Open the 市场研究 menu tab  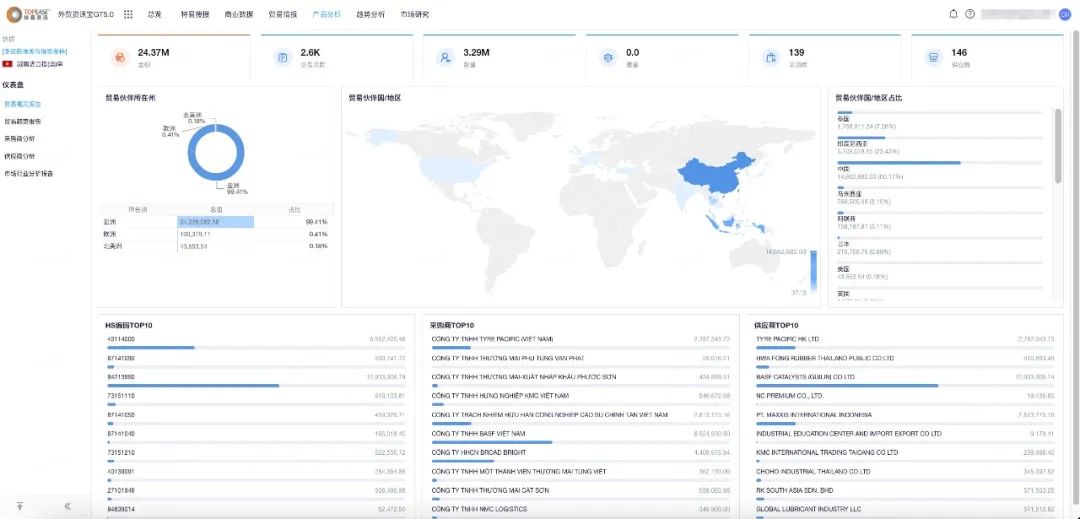point(415,14)
